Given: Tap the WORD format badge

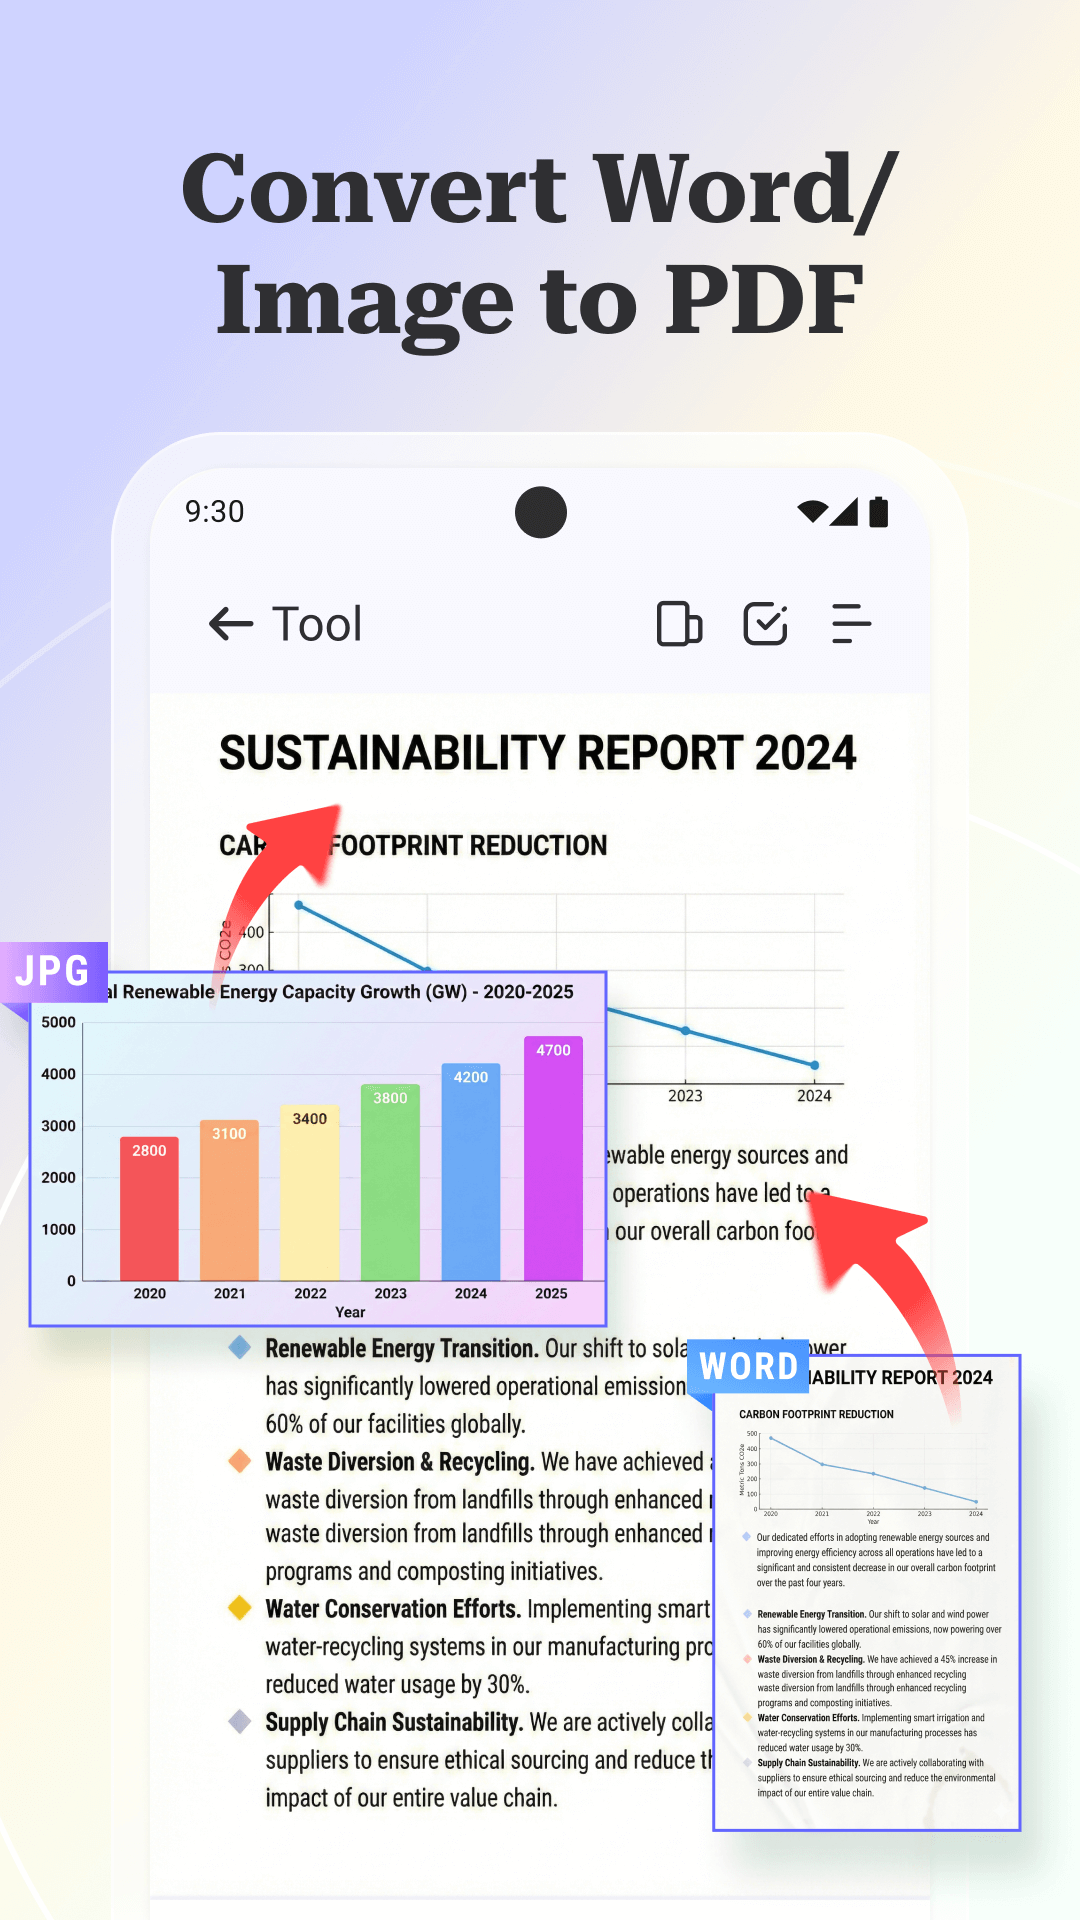Looking at the screenshot, I should pyautogui.click(x=748, y=1366).
